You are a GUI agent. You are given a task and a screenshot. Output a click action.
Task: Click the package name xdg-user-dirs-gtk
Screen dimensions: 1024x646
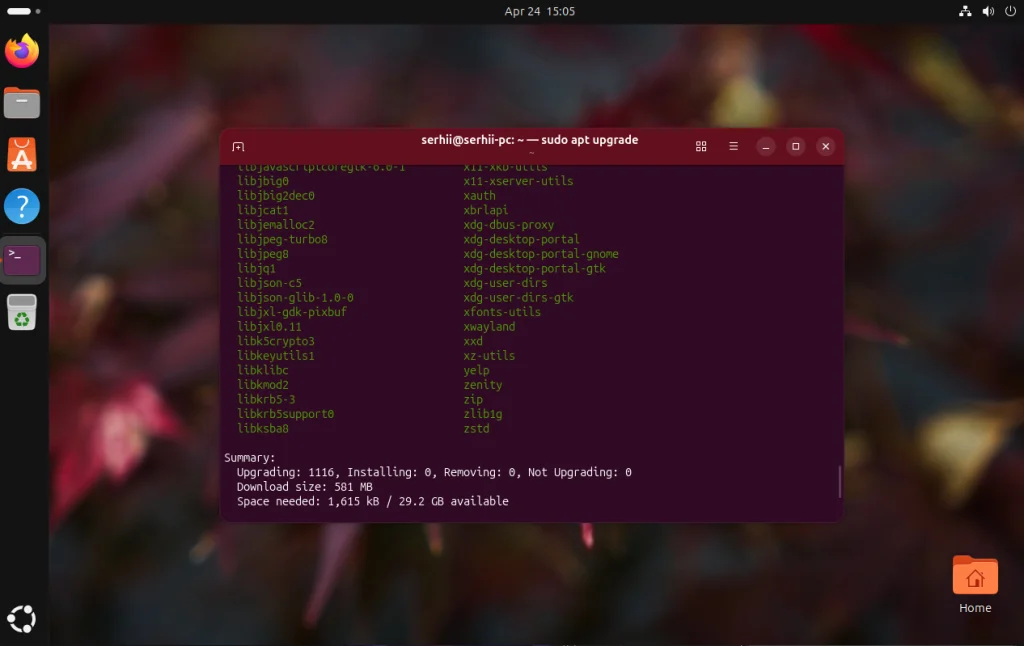click(x=518, y=297)
